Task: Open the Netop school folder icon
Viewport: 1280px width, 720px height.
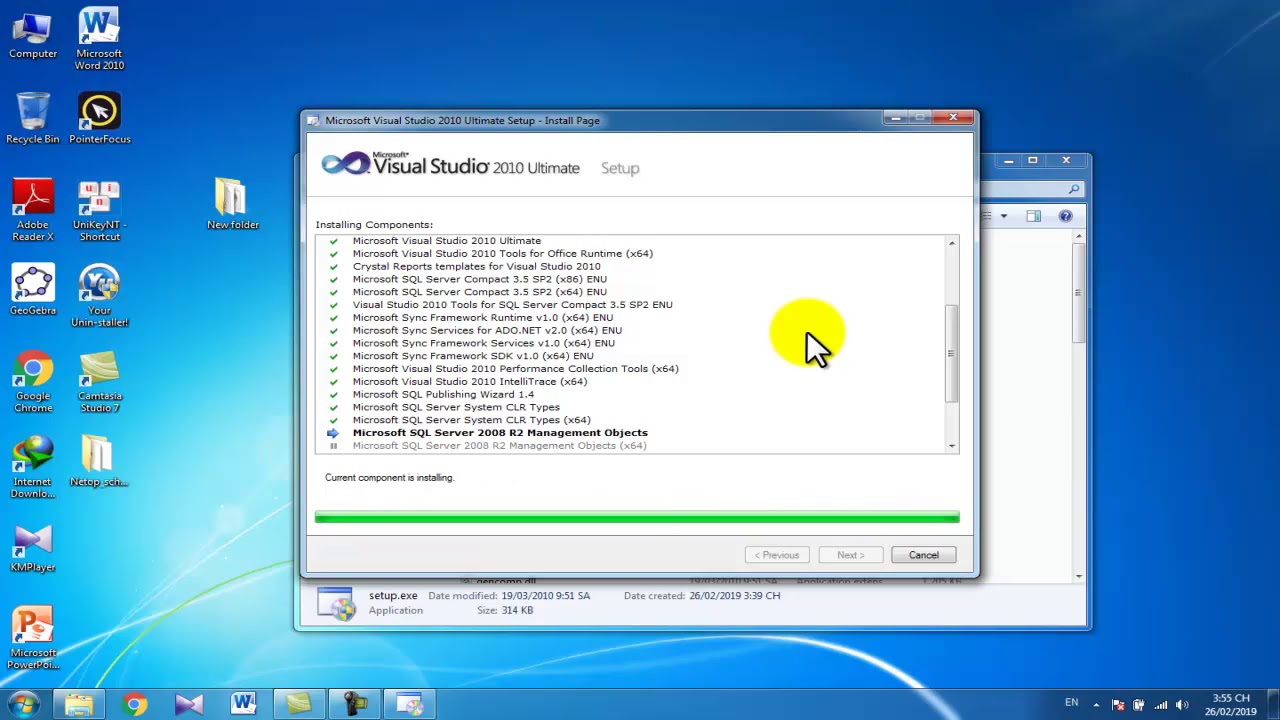Action: point(99,461)
